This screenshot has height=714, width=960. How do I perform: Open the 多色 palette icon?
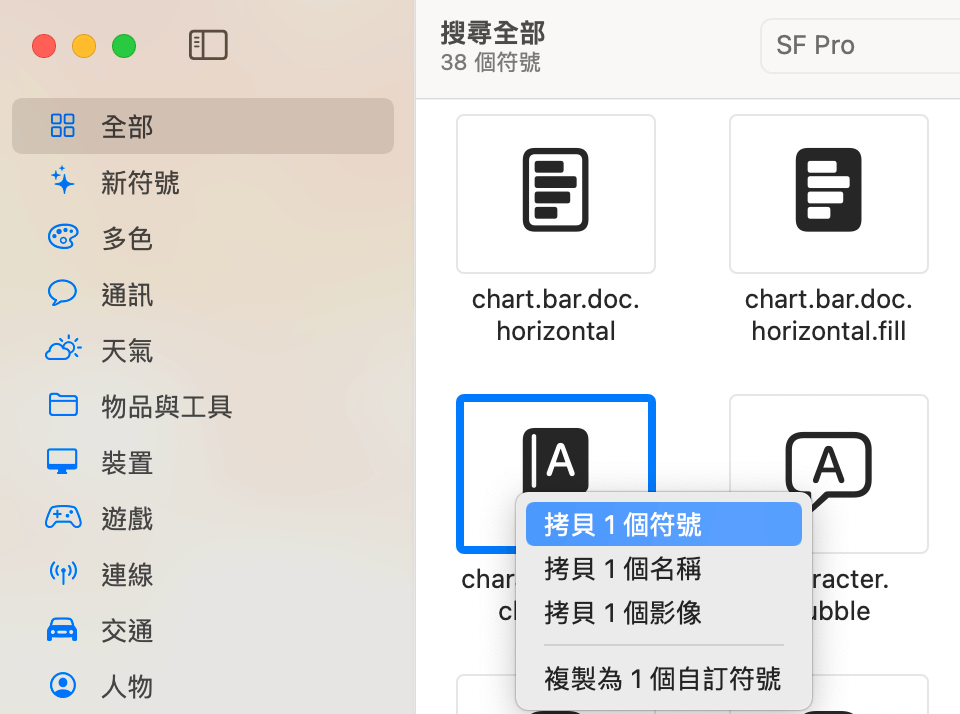coord(63,237)
